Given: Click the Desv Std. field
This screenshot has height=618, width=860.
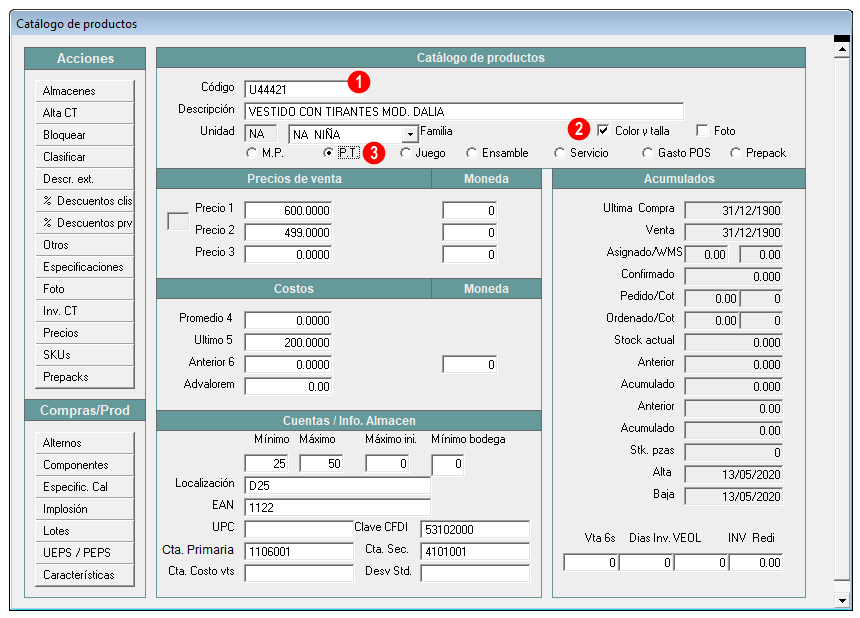Looking at the screenshot, I should tap(475, 573).
